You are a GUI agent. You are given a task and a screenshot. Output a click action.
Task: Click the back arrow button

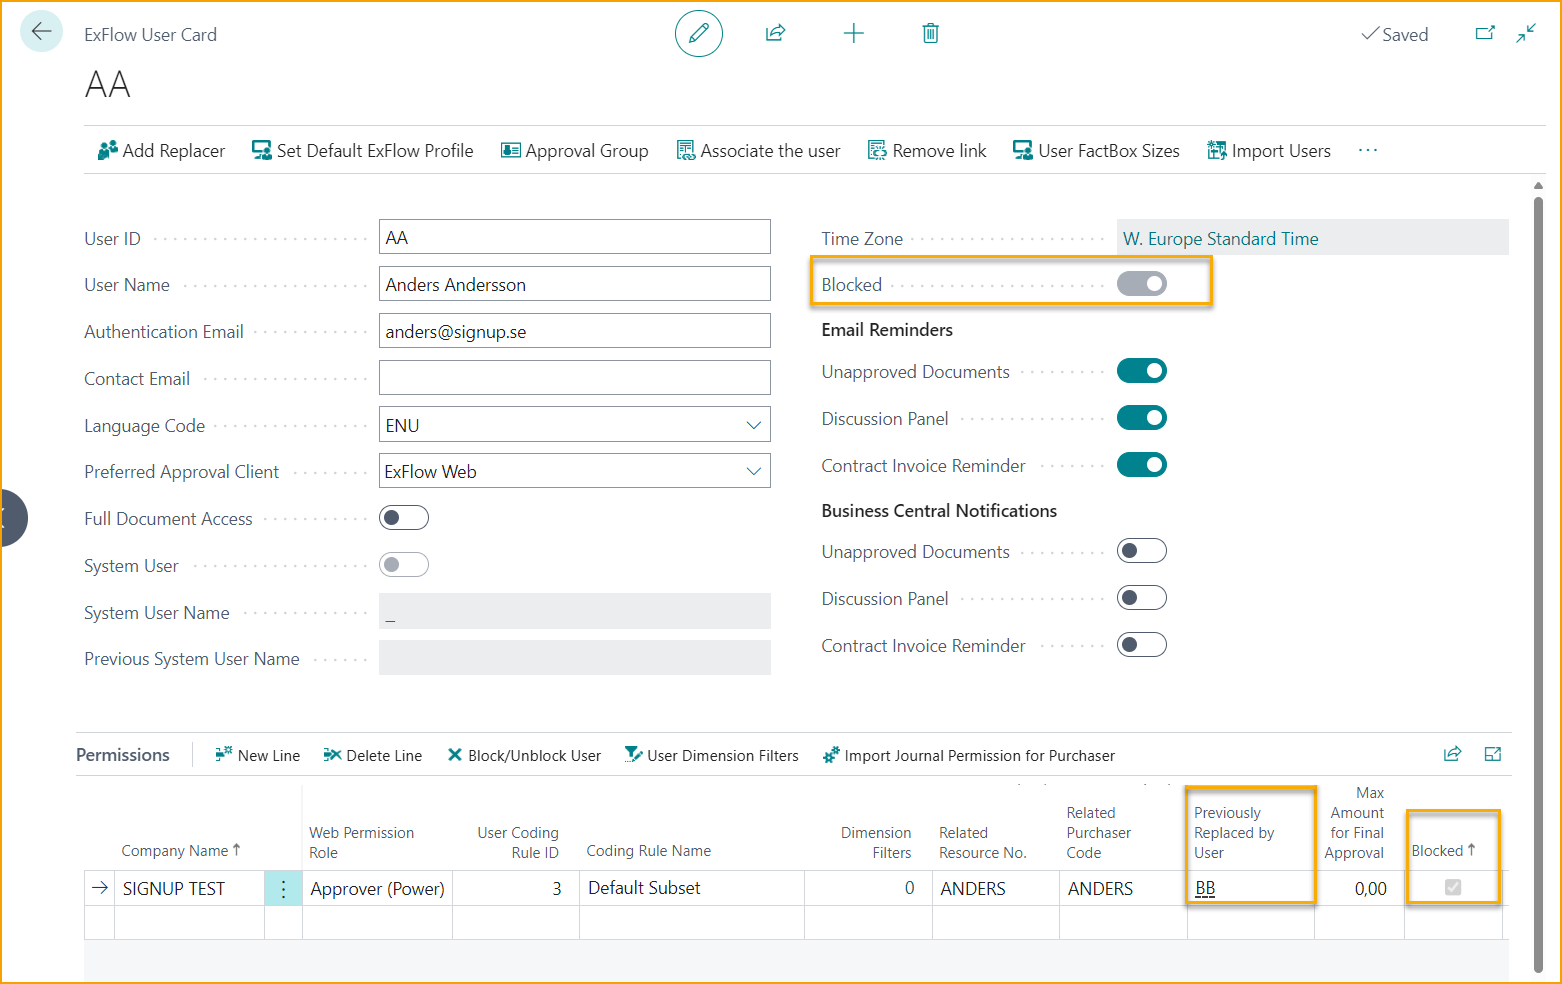[x=41, y=32]
